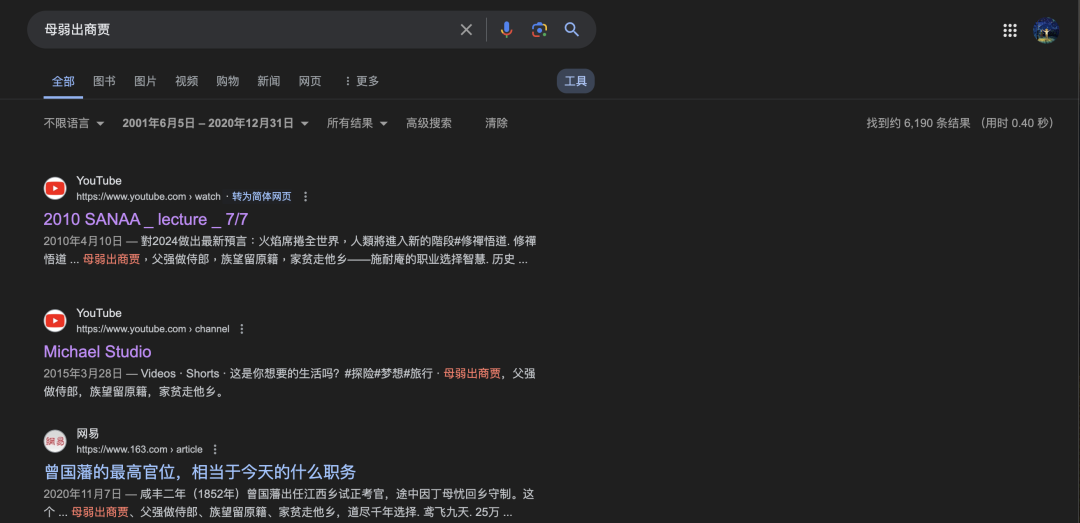The height and width of the screenshot is (523, 1080).
Task: Click result count text 找到约 6,190 条结果
Action: pyautogui.click(x=918, y=123)
